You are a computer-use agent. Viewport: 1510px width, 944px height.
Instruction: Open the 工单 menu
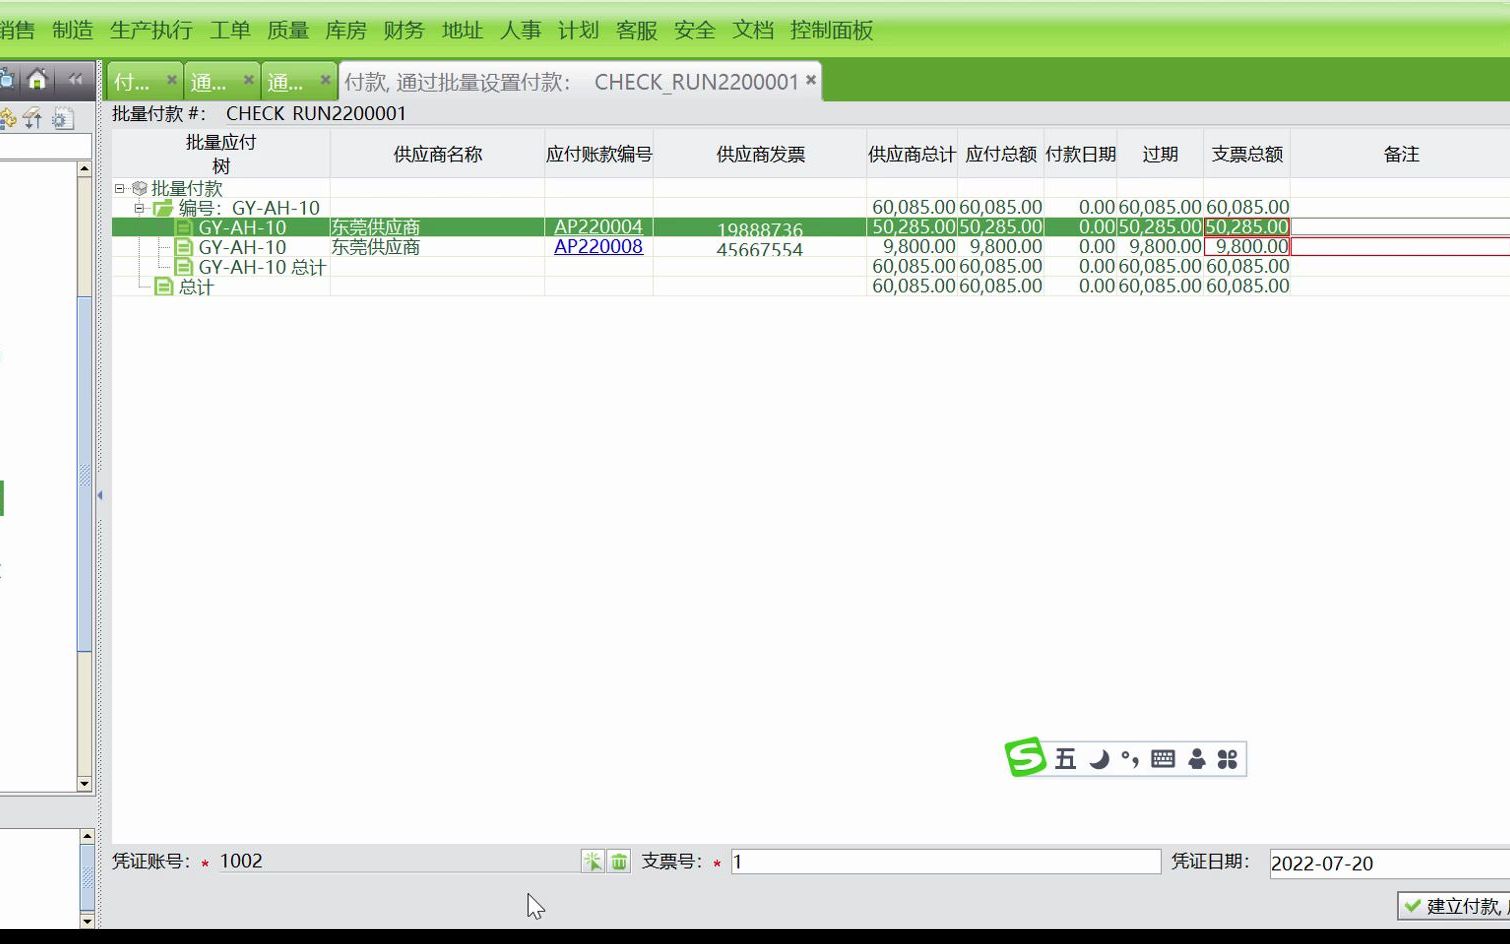click(x=230, y=30)
